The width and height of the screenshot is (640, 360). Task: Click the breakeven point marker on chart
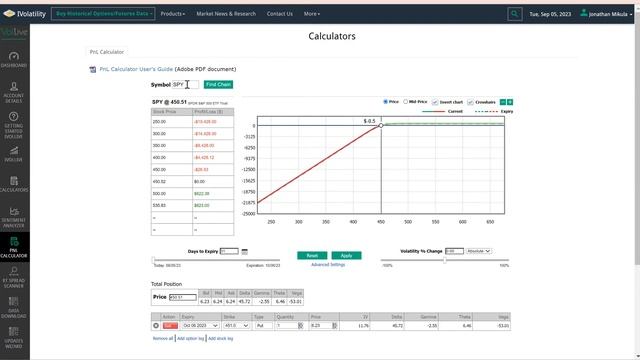(x=381, y=125)
